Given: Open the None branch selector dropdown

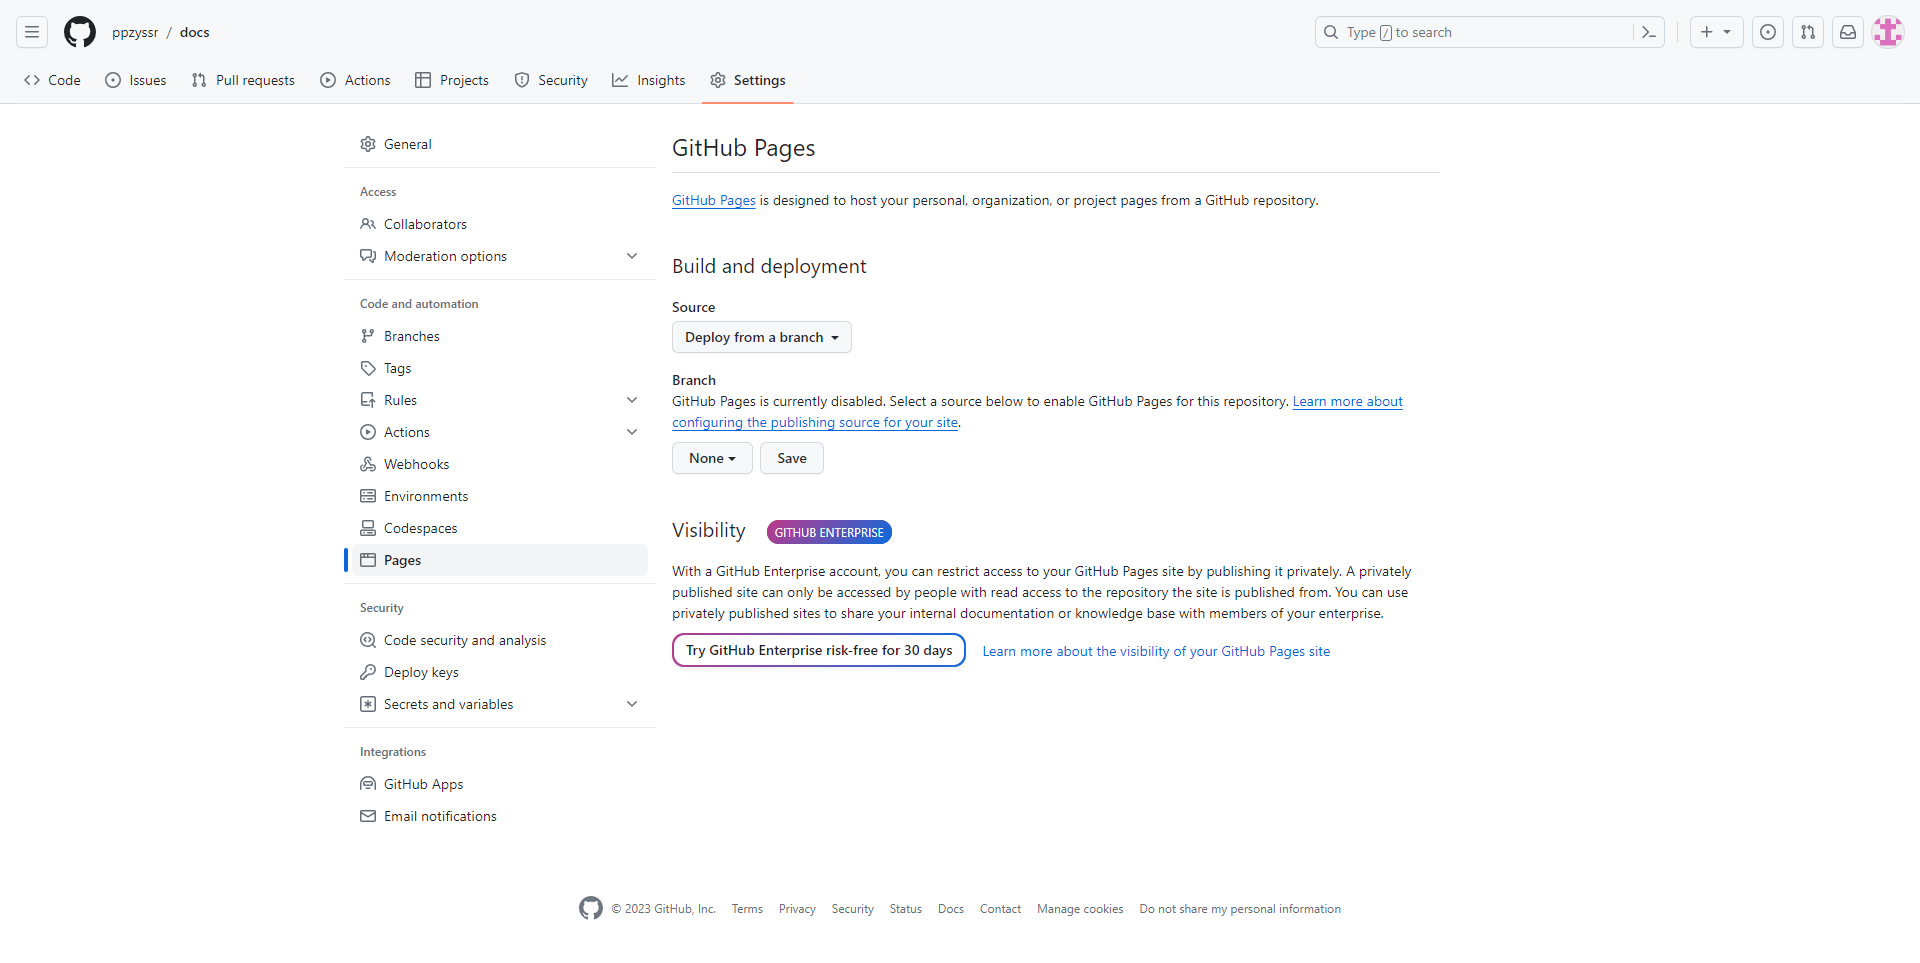Looking at the screenshot, I should click(x=712, y=458).
